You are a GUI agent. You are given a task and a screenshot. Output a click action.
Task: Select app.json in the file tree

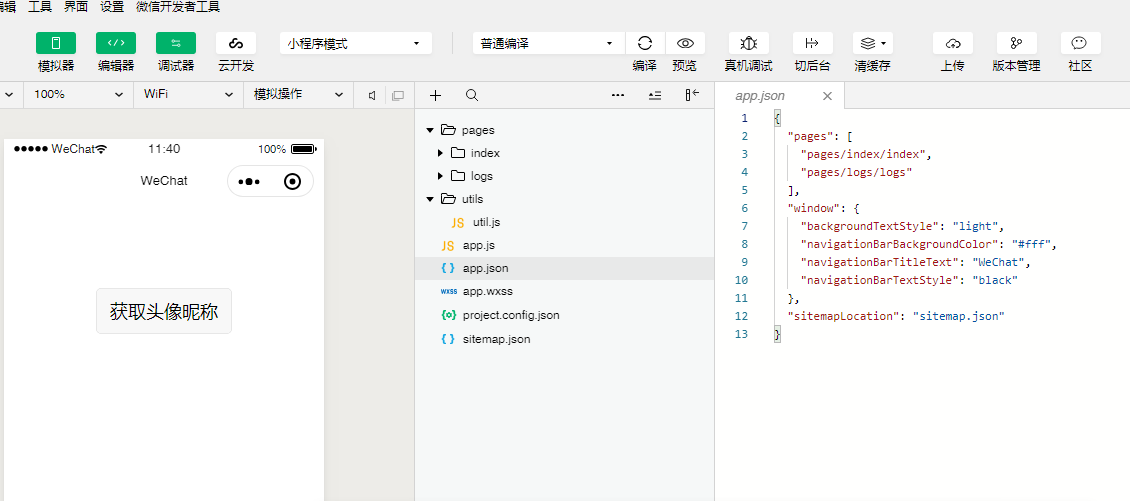564,268
